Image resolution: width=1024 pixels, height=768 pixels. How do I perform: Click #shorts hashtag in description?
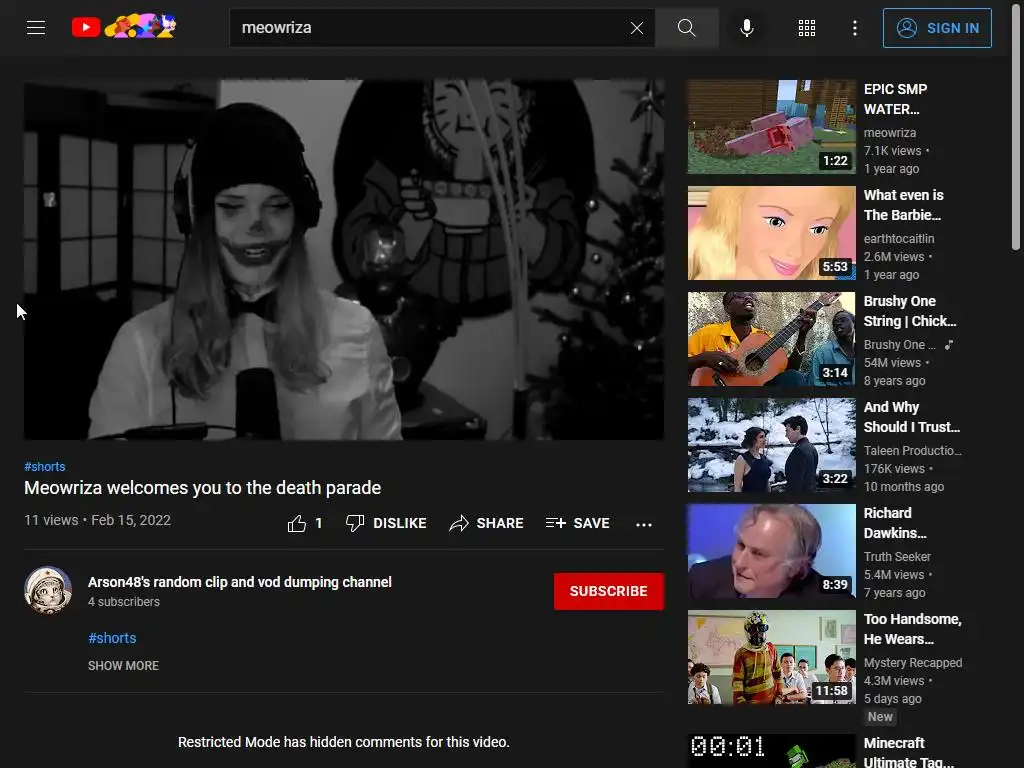[x=112, y=638]
